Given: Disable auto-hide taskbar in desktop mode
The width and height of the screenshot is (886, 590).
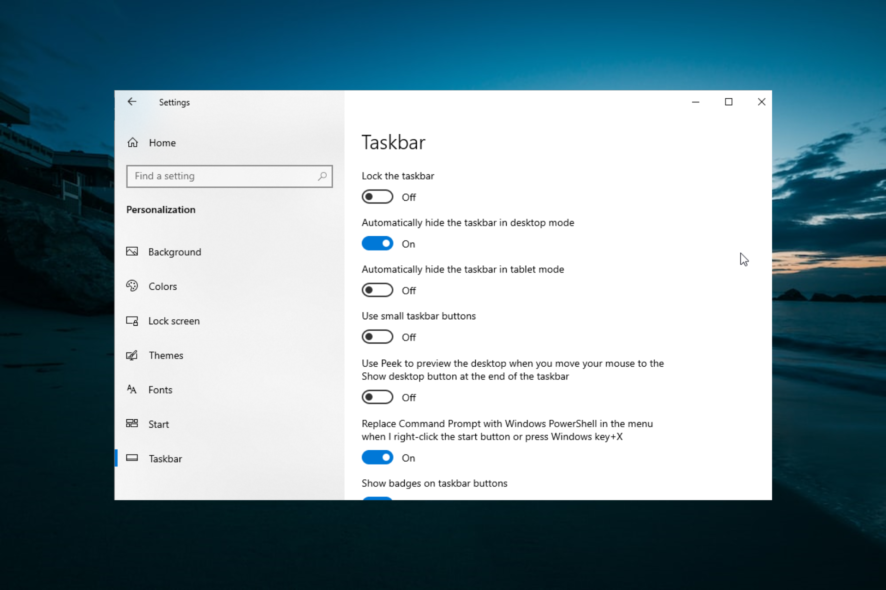Looking at the screenshot, I should (x=377, y=244).
